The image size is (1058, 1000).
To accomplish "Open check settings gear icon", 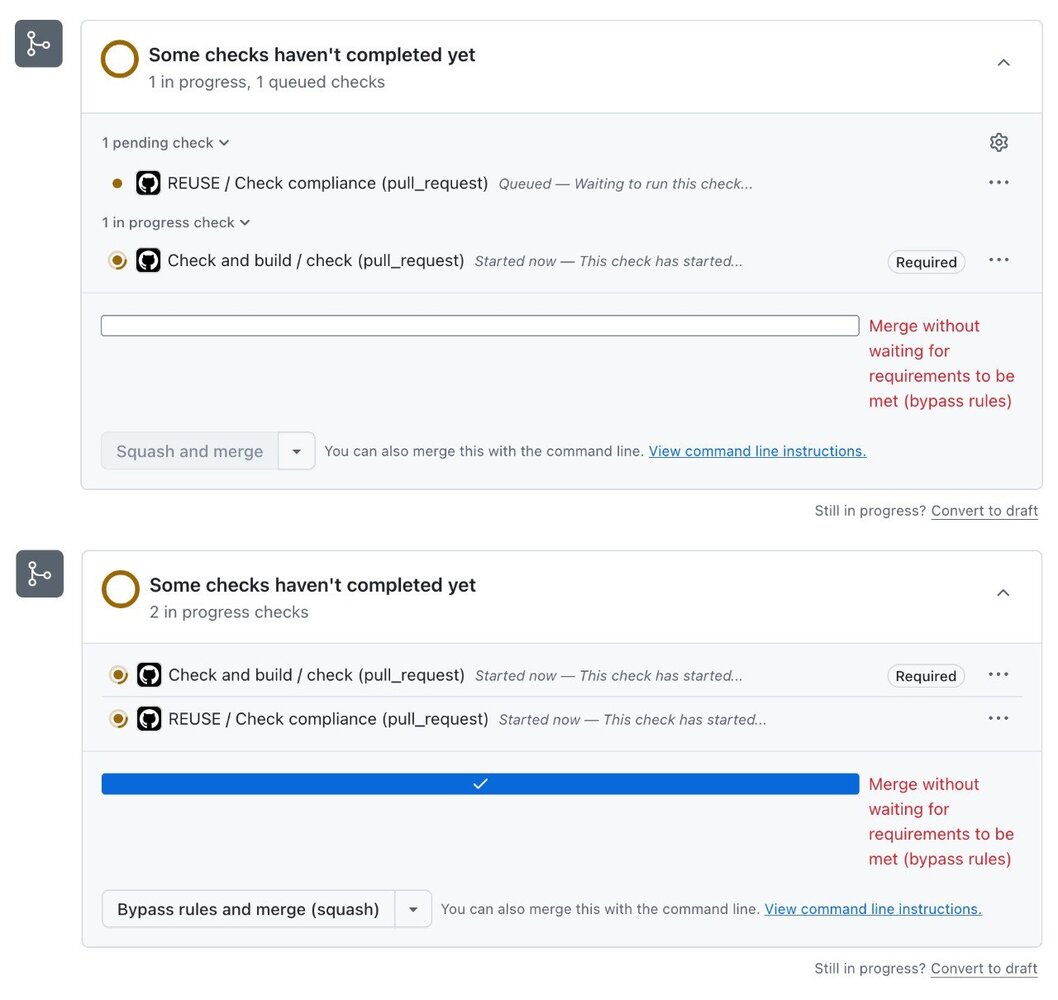I will (998, 143).
